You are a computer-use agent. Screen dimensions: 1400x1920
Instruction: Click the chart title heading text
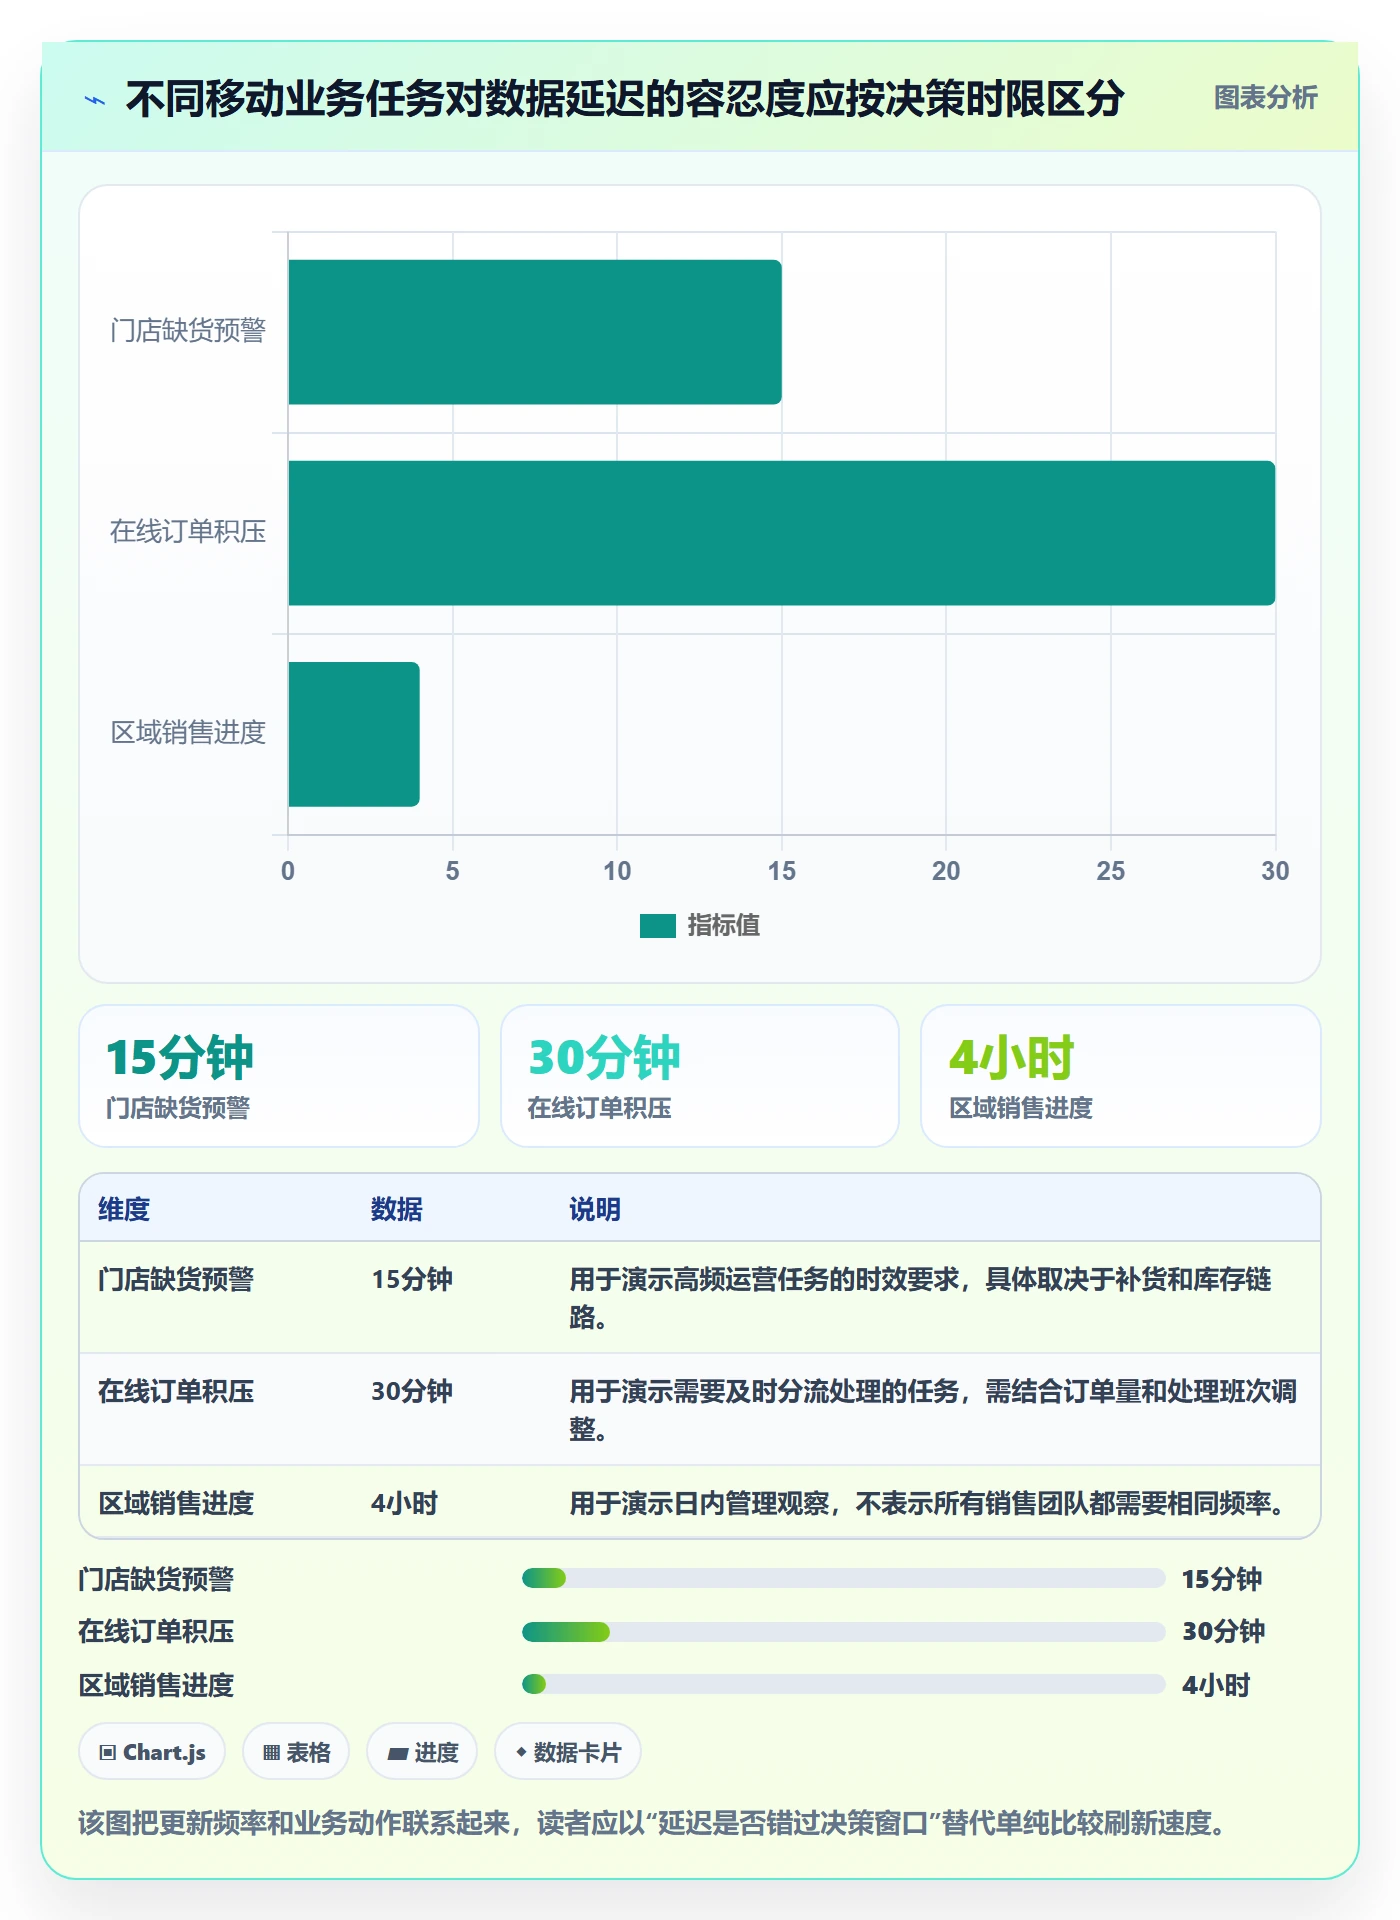coord(625,99)
